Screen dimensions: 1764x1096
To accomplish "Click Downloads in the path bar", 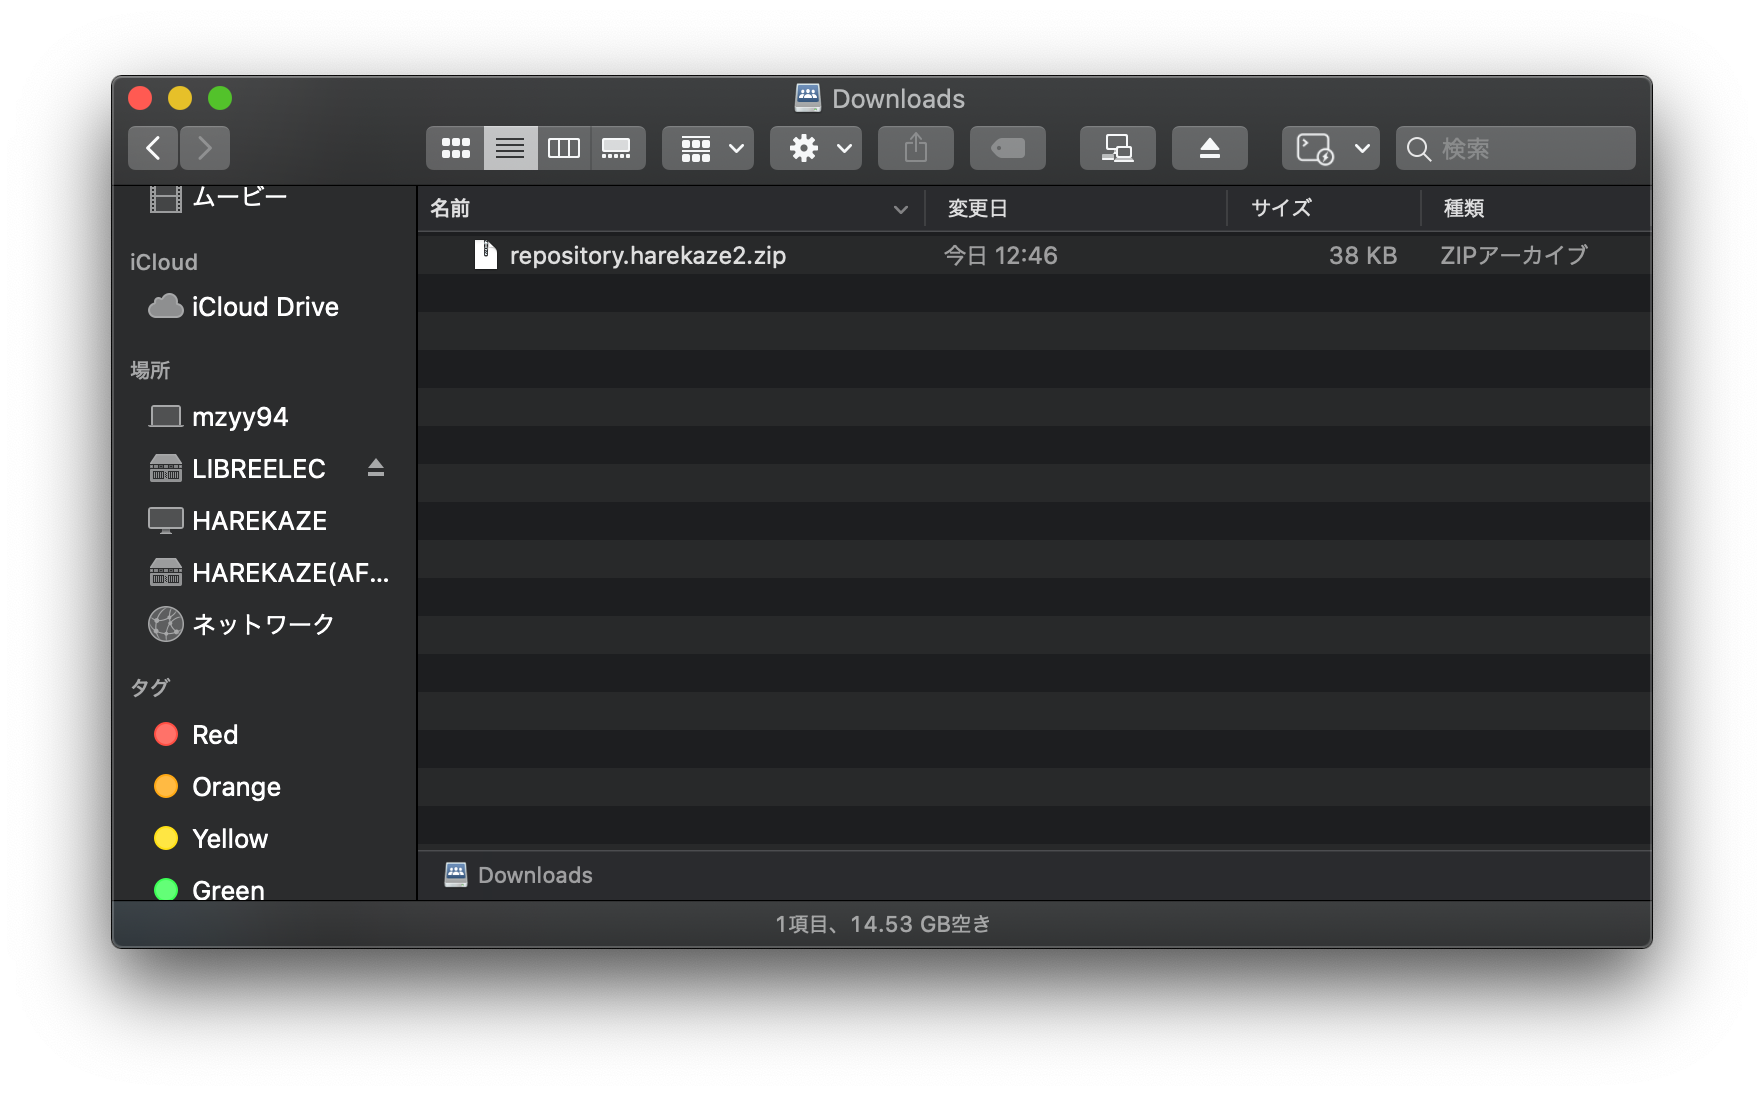I will (x=519, y=875).
